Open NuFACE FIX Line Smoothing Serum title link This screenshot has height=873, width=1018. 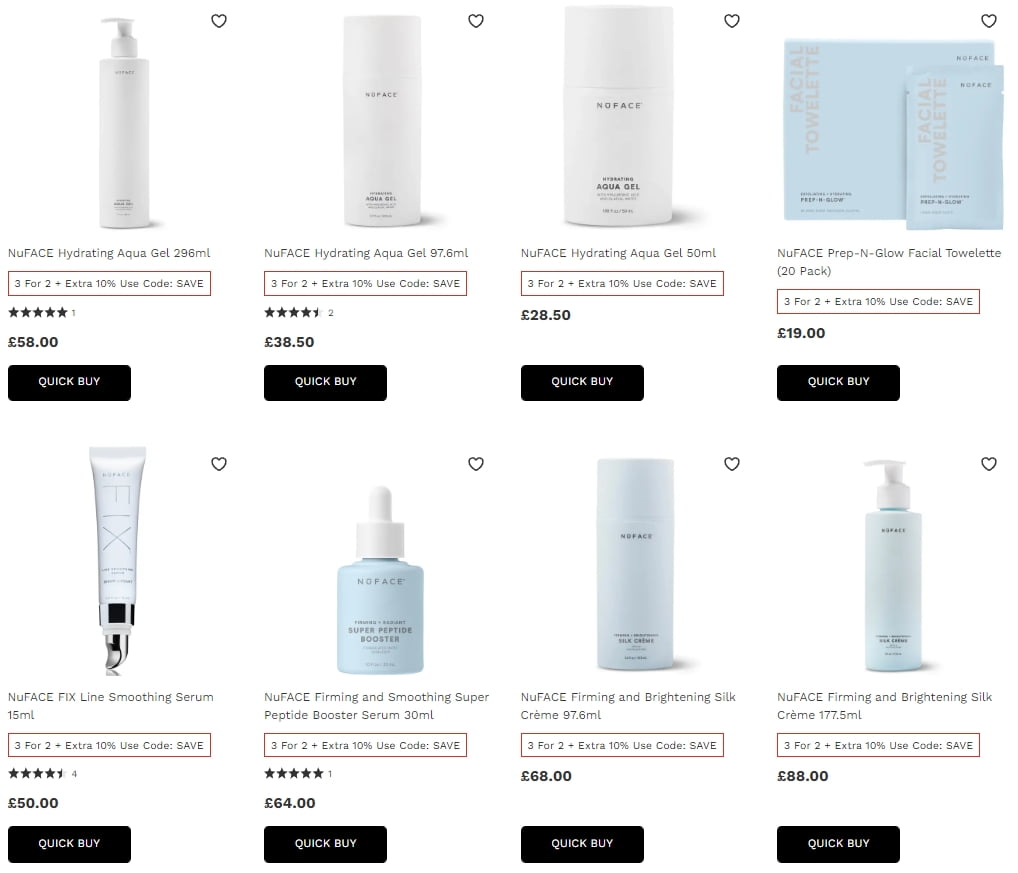[x=110, y=706]
